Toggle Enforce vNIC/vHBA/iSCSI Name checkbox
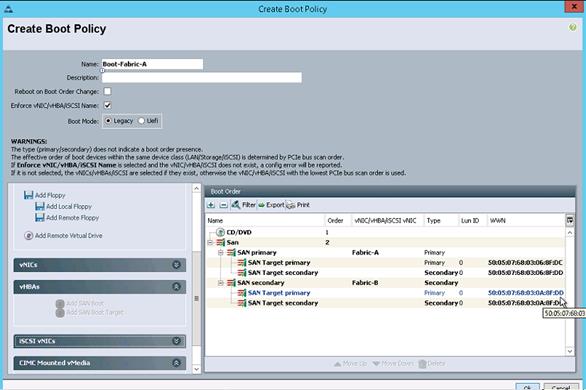586x390 pixels. click(x=107, y=105)
